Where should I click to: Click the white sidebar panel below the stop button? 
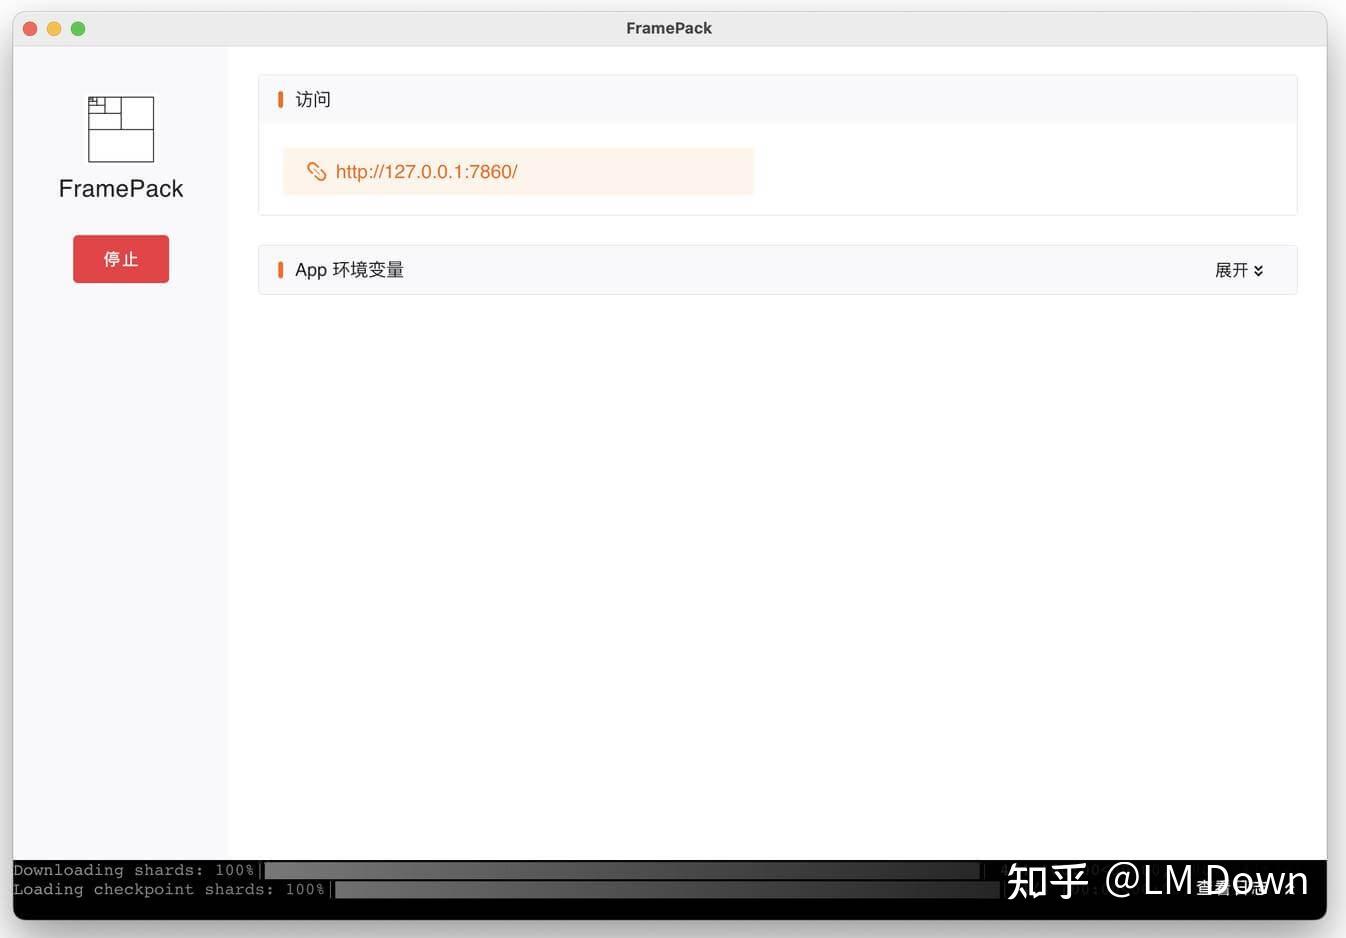(x=121, y=550)
